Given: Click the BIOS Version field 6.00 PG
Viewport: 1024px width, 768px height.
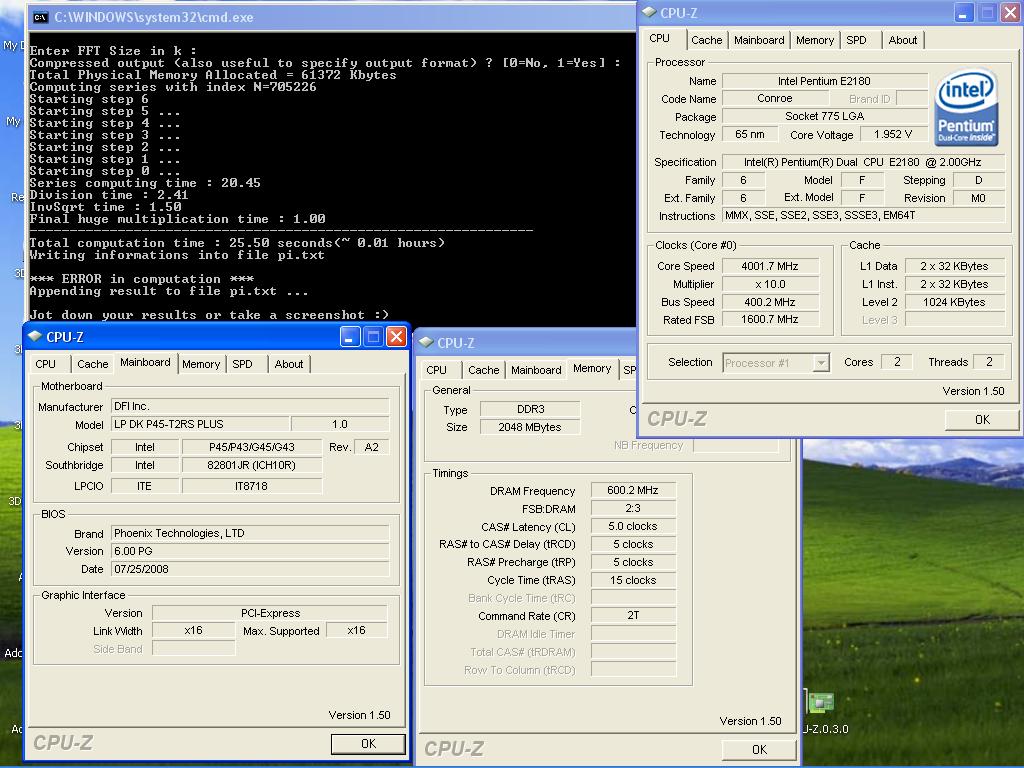Looking at the screenshot, I should point(250,551).
